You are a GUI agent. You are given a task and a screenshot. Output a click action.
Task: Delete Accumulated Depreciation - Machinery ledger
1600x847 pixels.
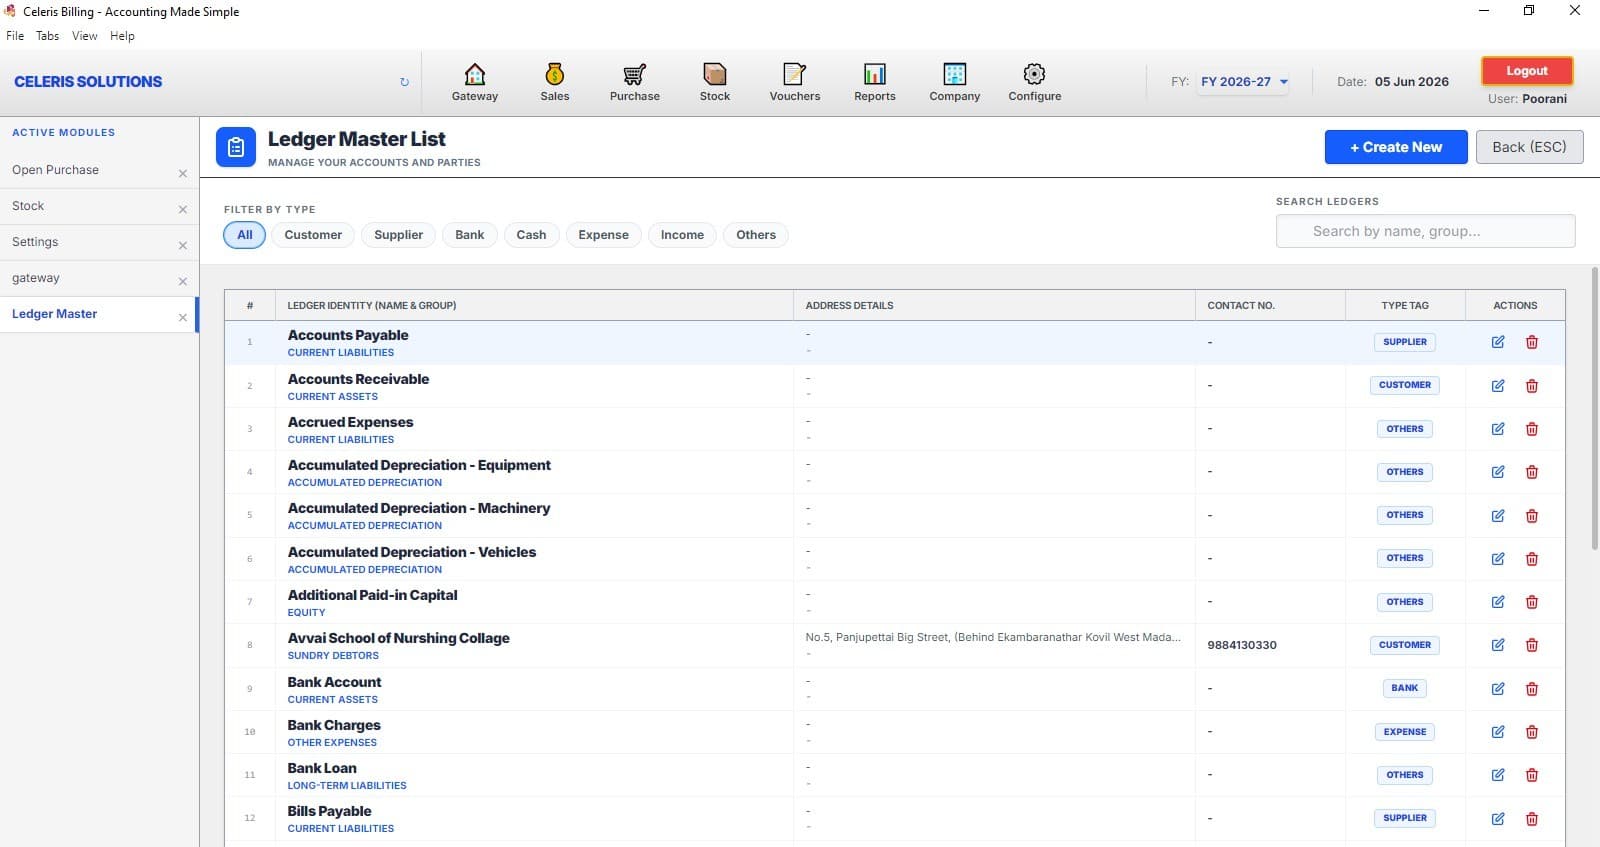(x=1531, y=516)
